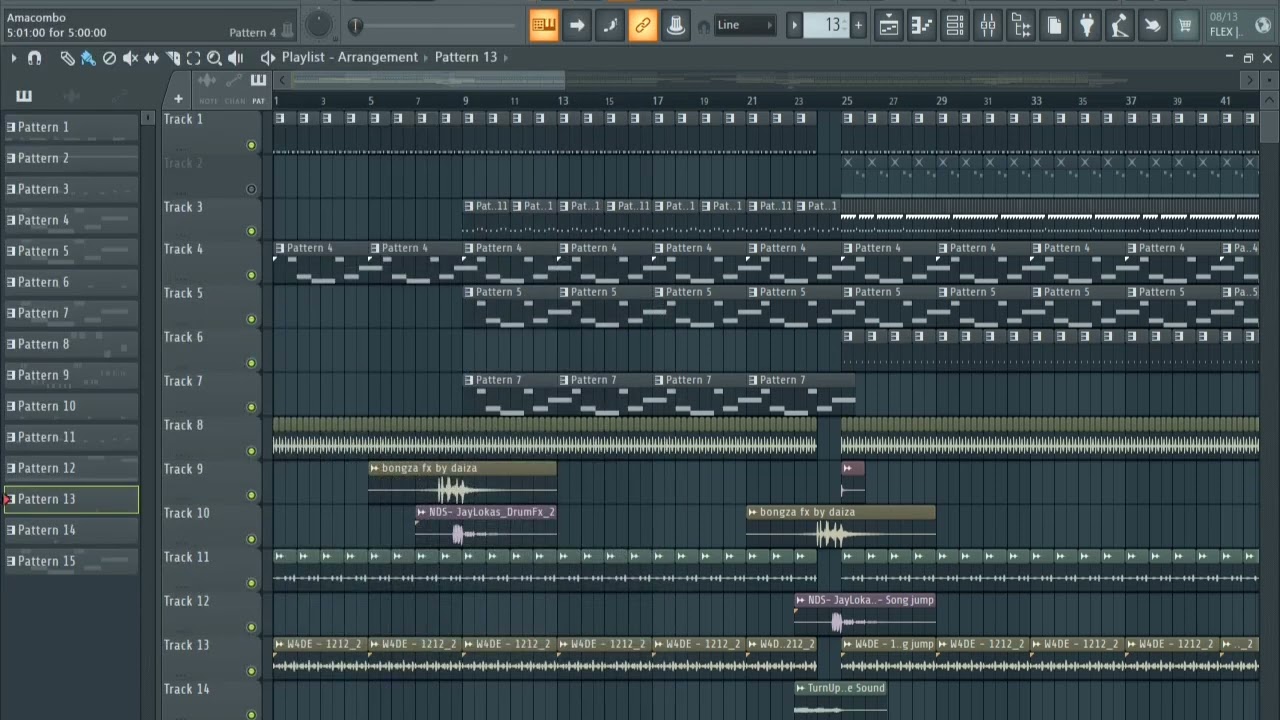Add new pattern with plus button
Screen dimensions: 1280x720
(x=858, y=25)
